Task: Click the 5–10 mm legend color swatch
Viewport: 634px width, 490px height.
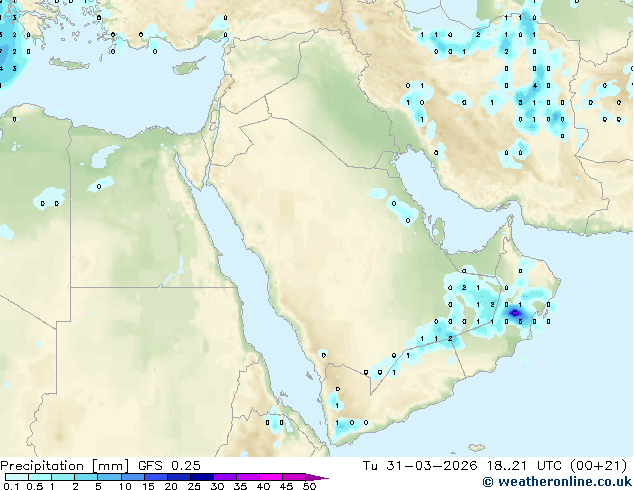Action: point(109,477)
